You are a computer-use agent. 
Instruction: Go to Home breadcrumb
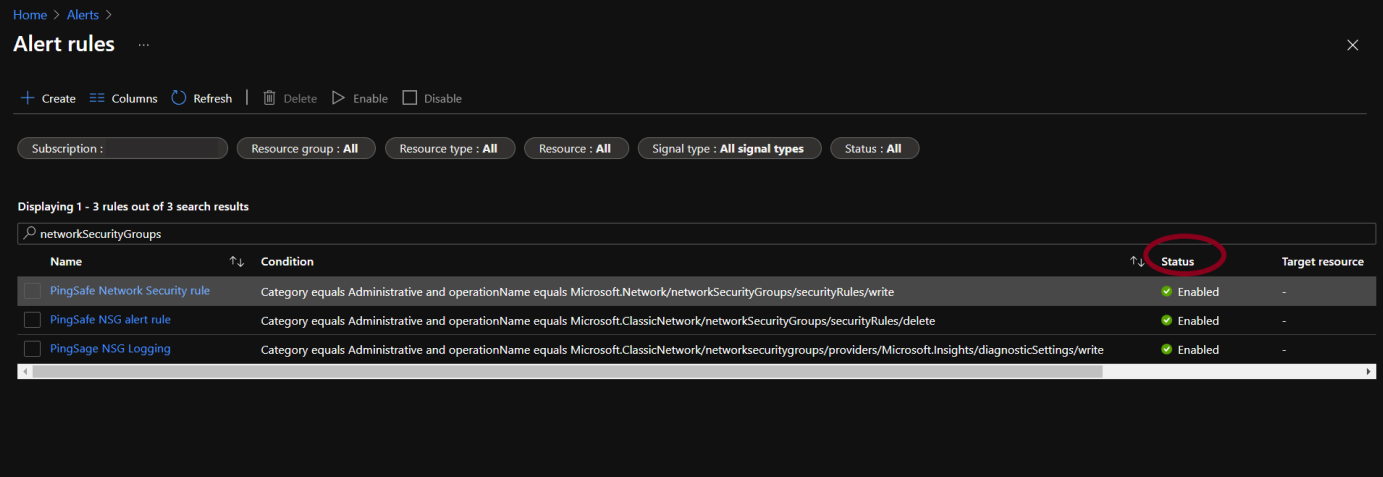tap(30, 15)
